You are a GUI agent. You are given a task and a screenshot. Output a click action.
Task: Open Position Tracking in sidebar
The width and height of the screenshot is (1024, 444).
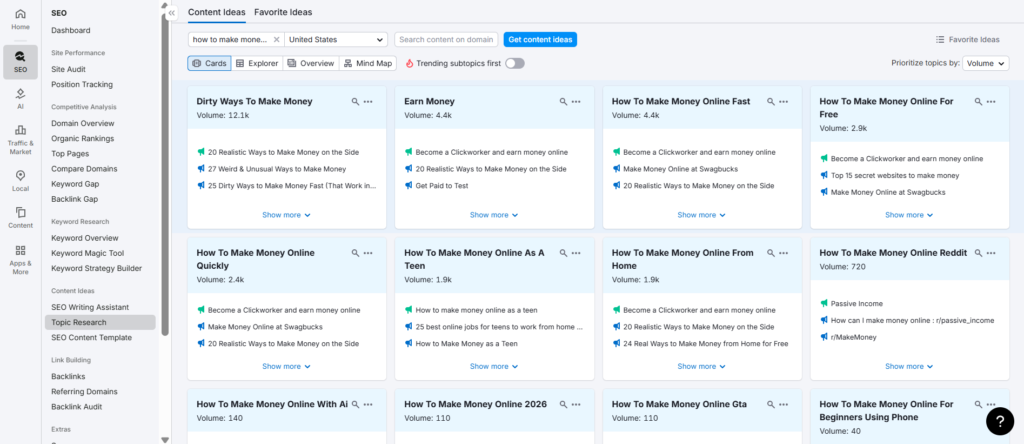(x=82, y=84)
